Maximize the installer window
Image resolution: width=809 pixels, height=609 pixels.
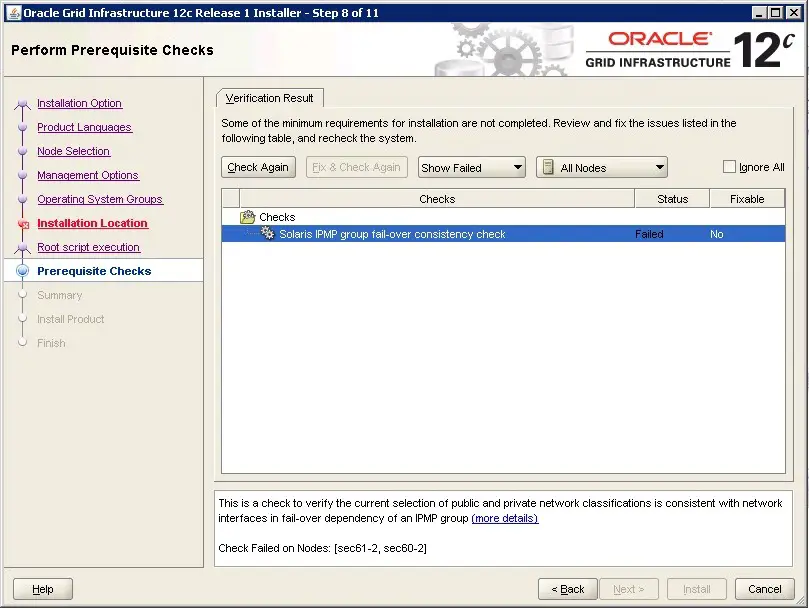coord(775,13)
